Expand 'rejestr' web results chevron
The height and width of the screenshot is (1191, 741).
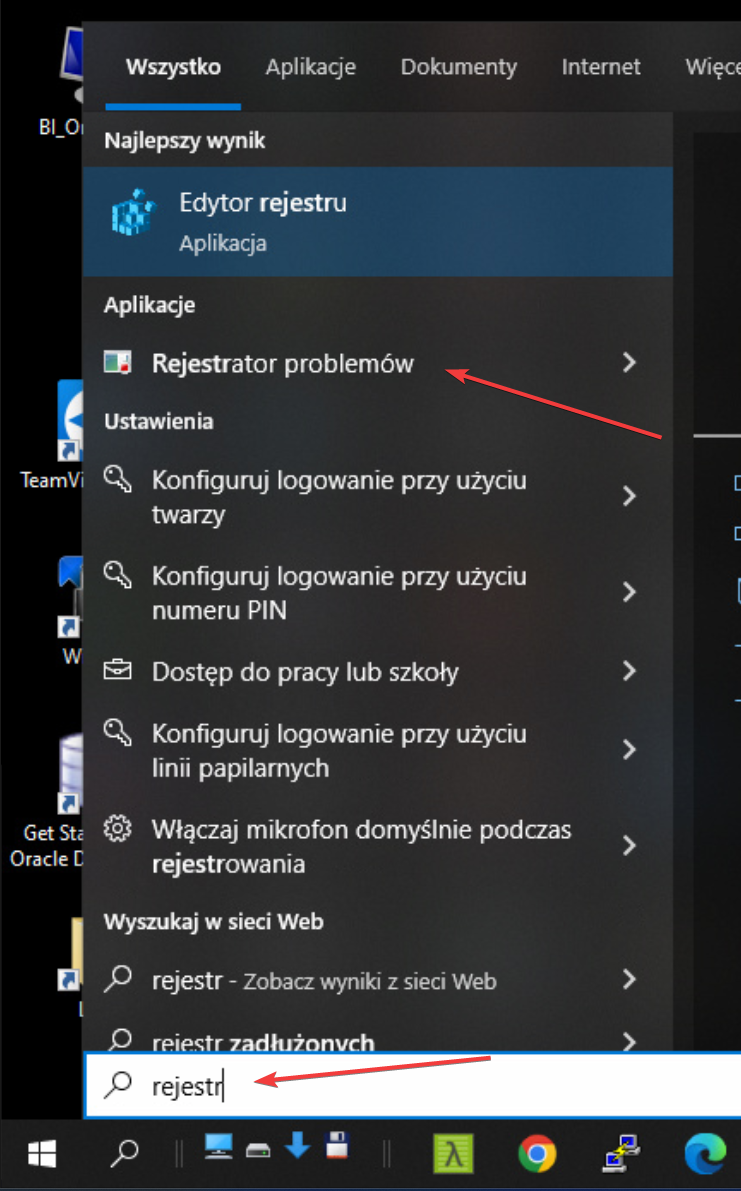coord(629,979)
